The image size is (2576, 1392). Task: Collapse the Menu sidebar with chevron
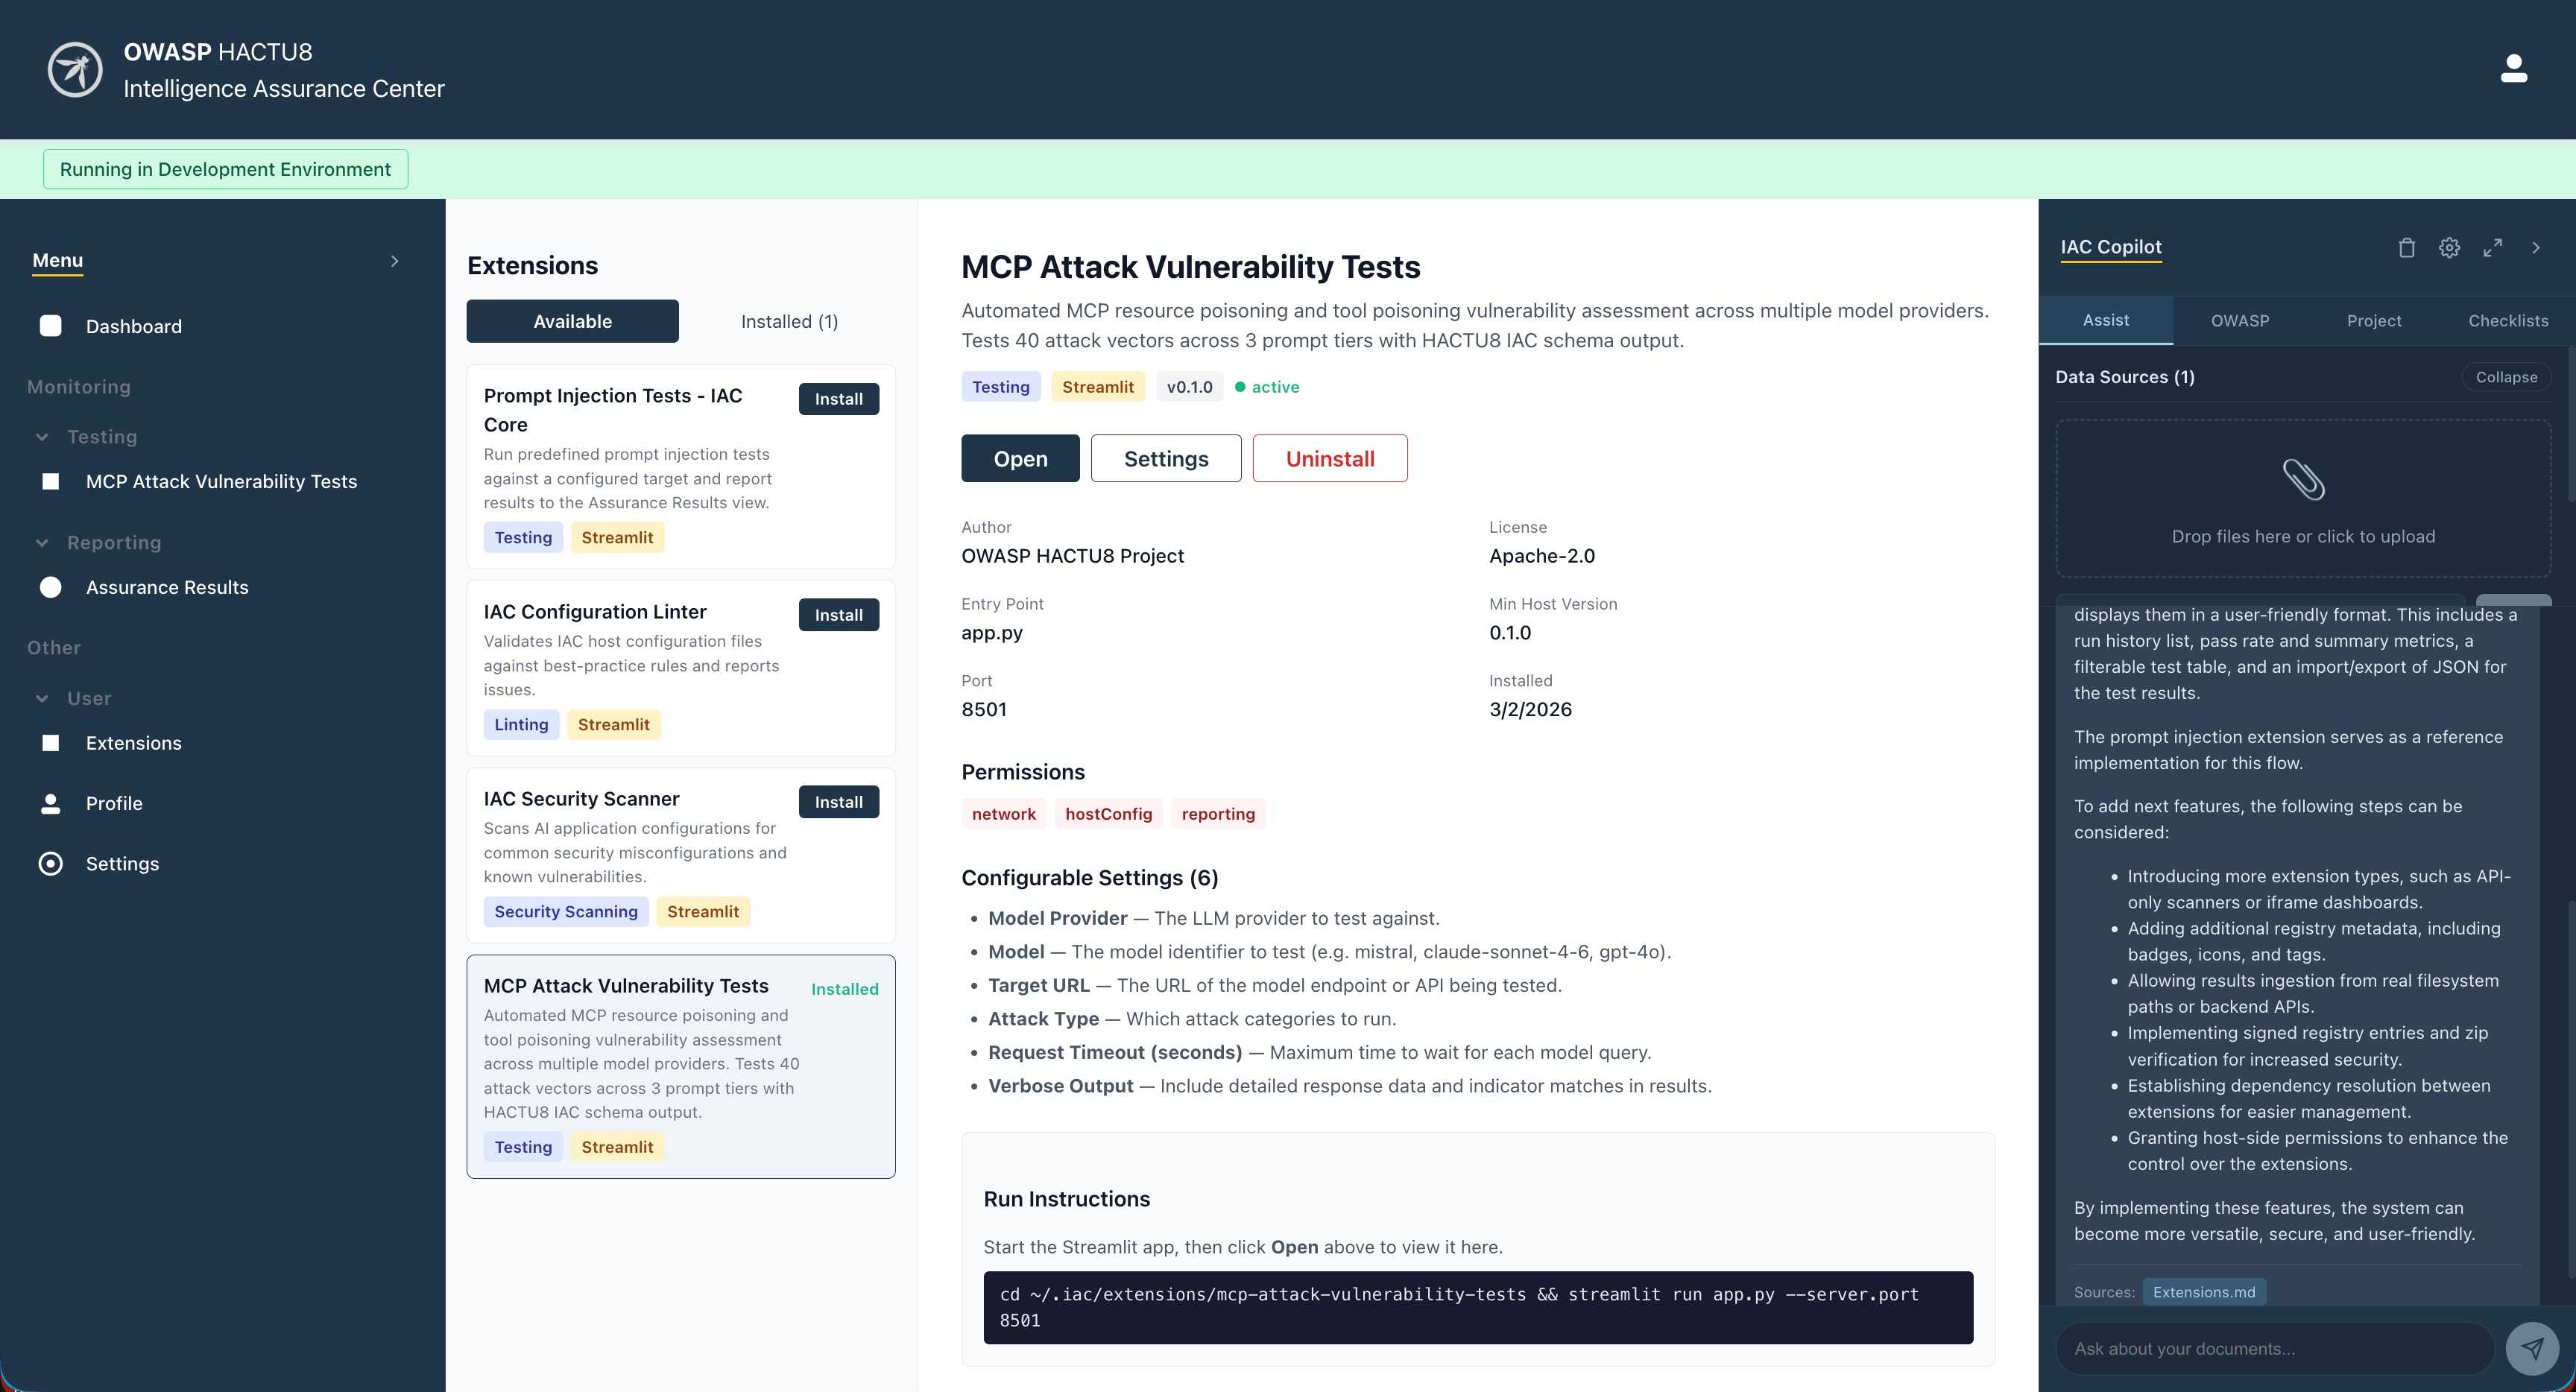click(x=395, y=261)
